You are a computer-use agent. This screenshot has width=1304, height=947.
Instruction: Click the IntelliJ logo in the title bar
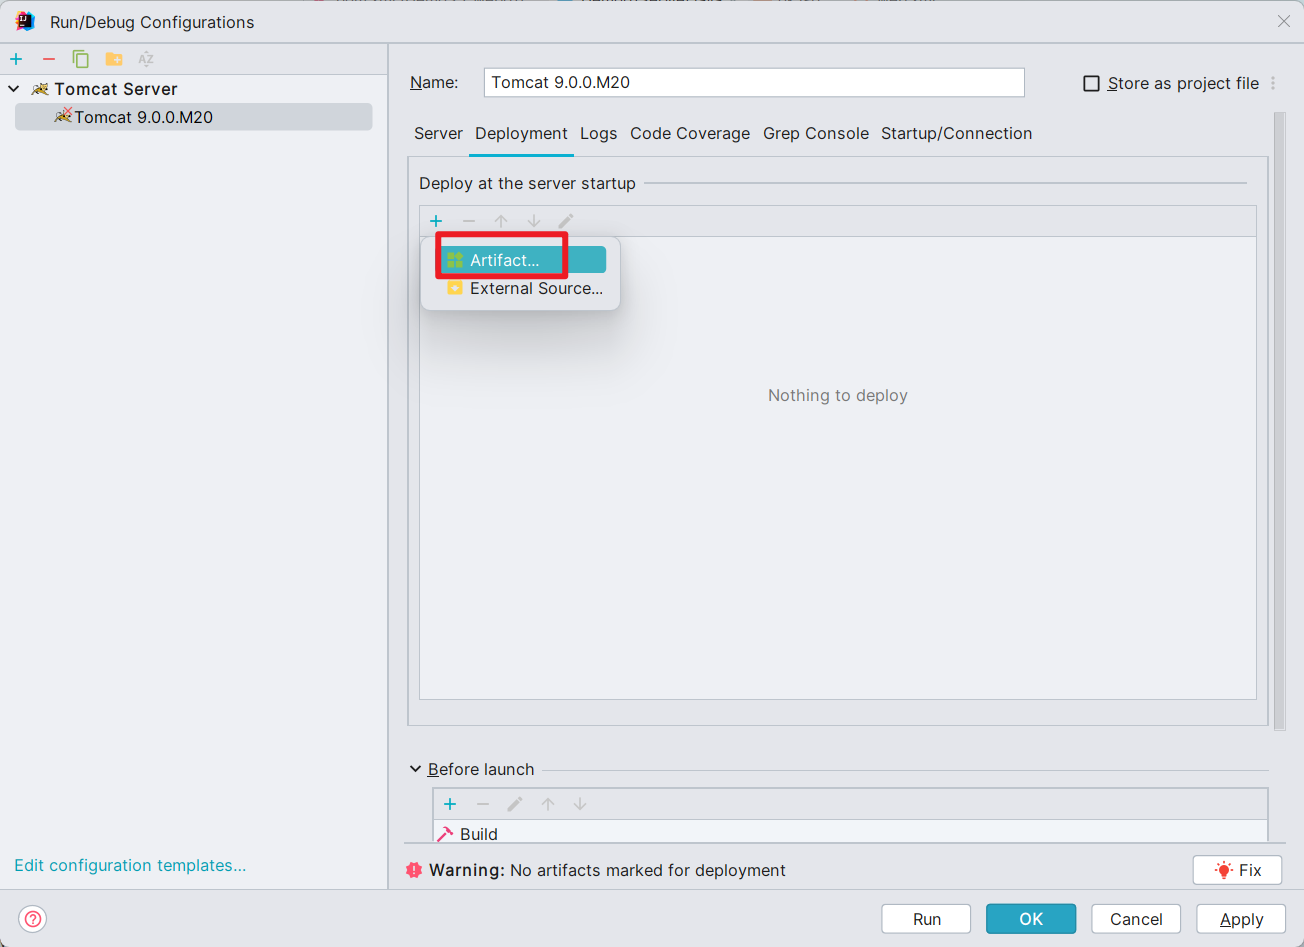25,21
